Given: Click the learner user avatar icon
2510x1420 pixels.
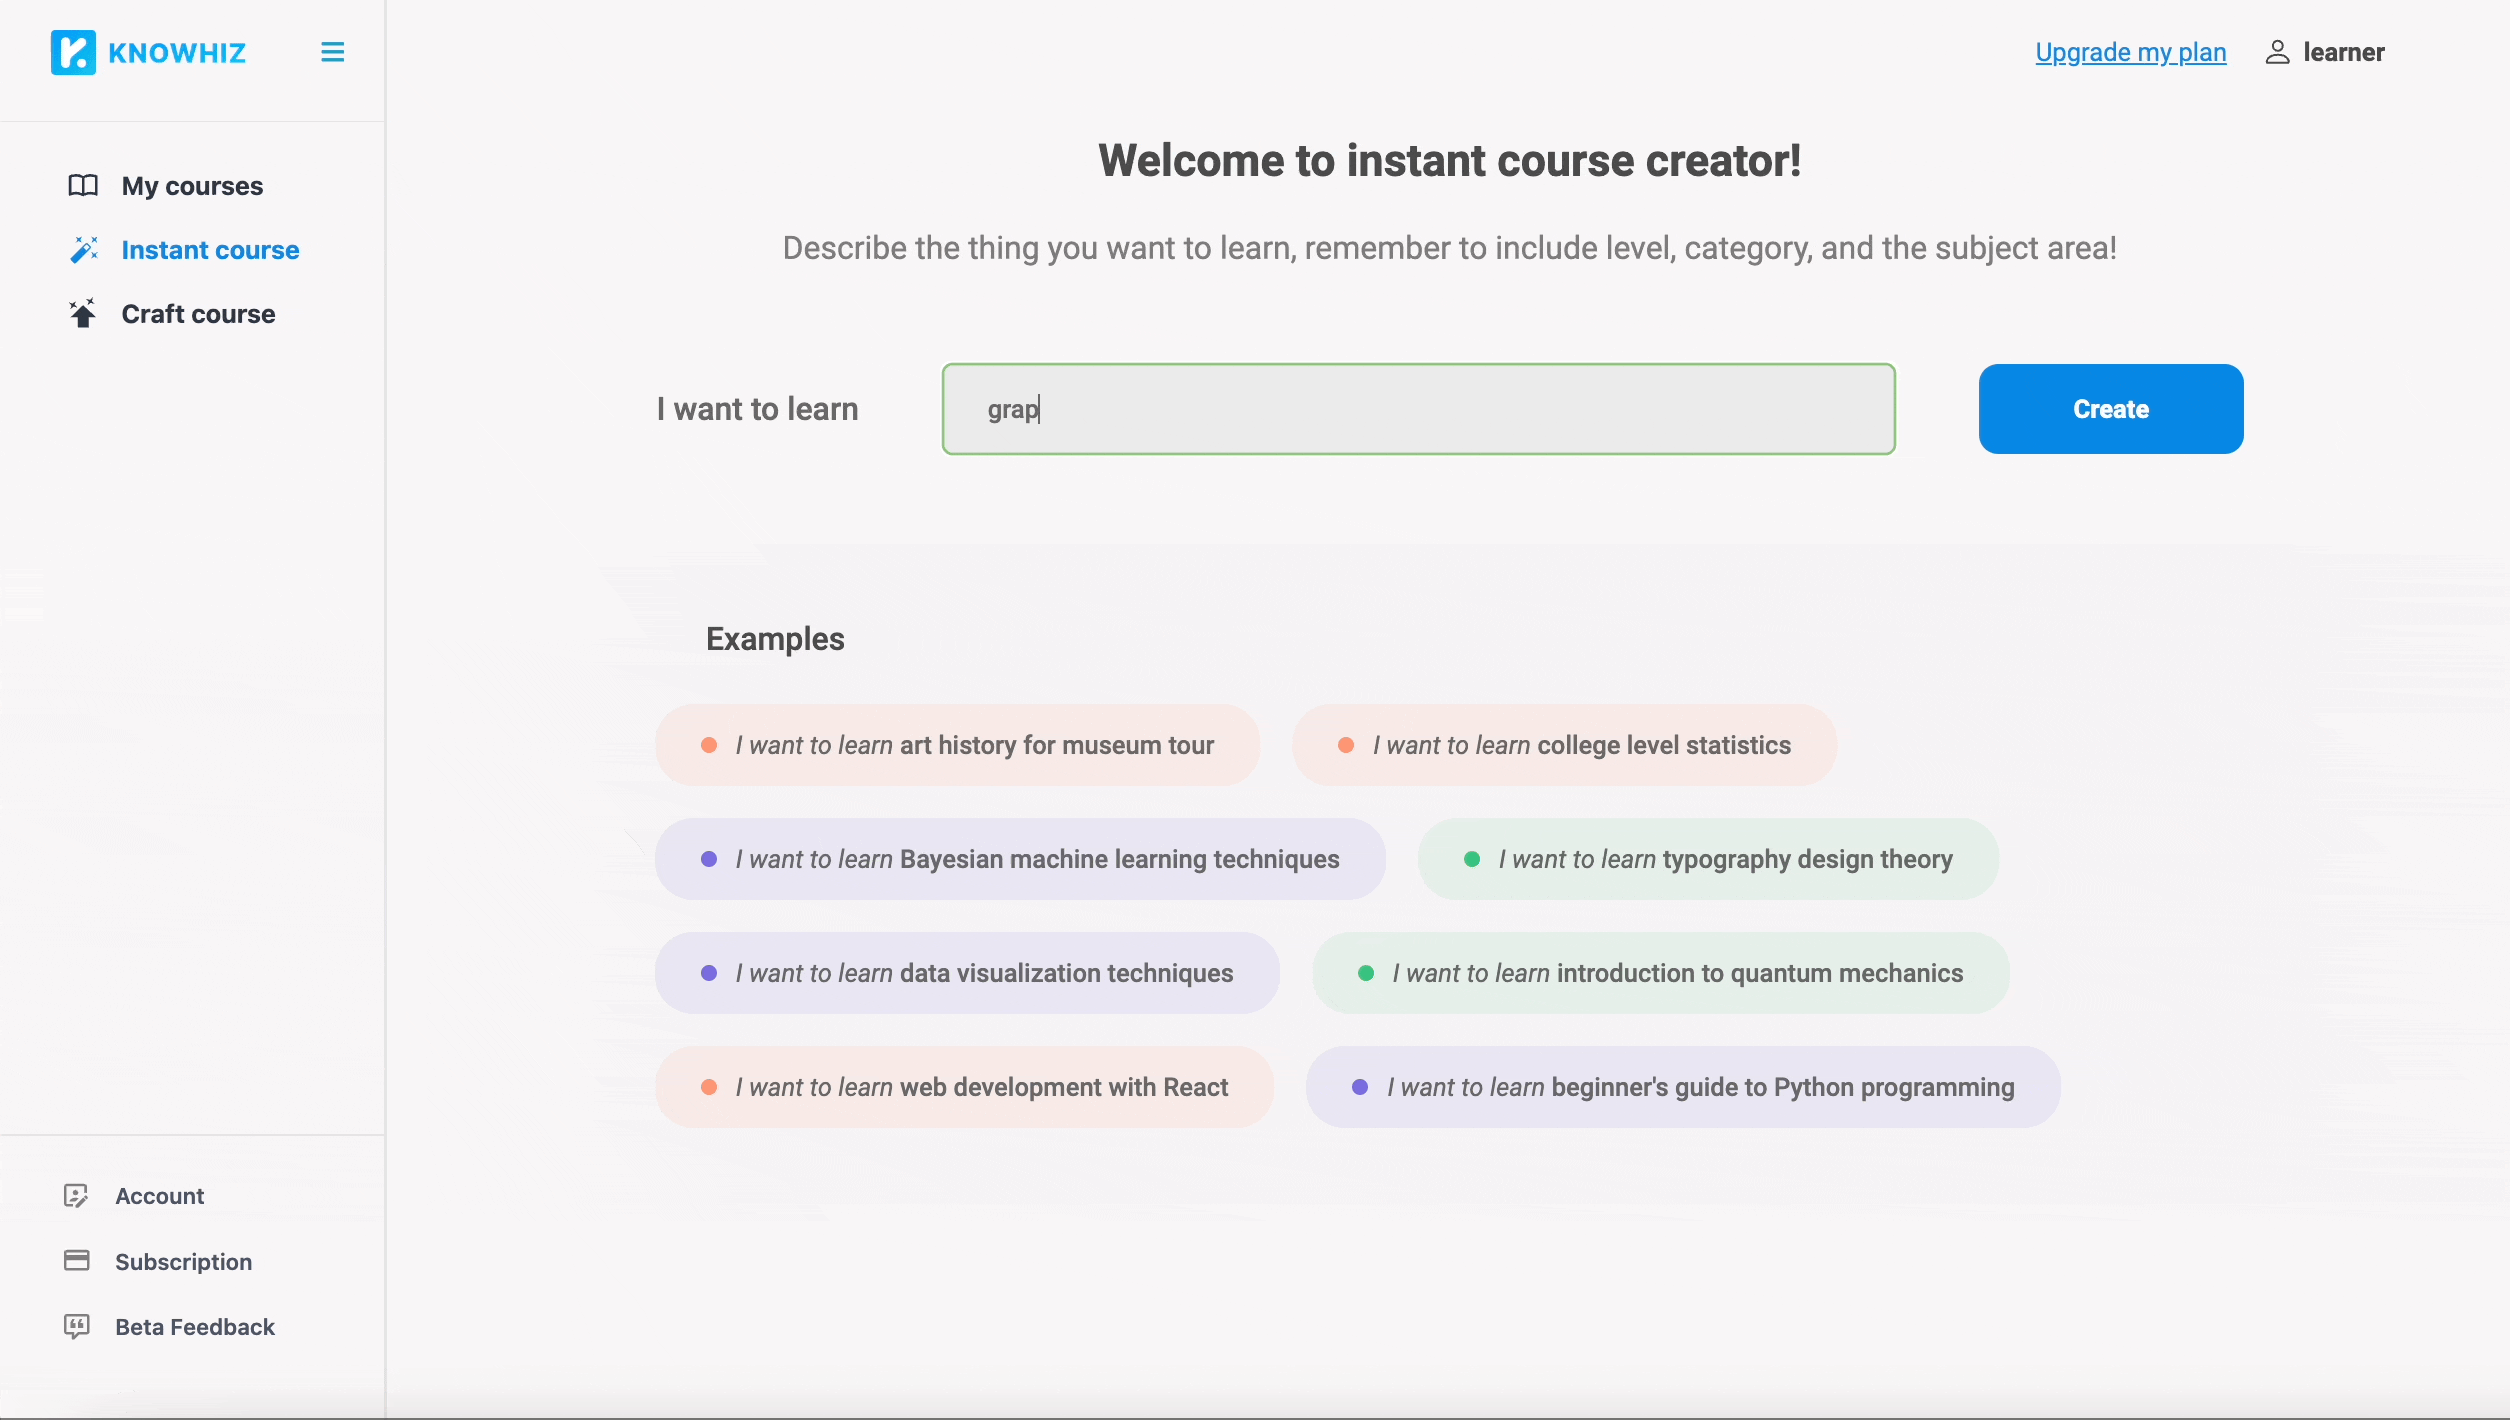Looking at the screenshot, I should pos(2277,52).
